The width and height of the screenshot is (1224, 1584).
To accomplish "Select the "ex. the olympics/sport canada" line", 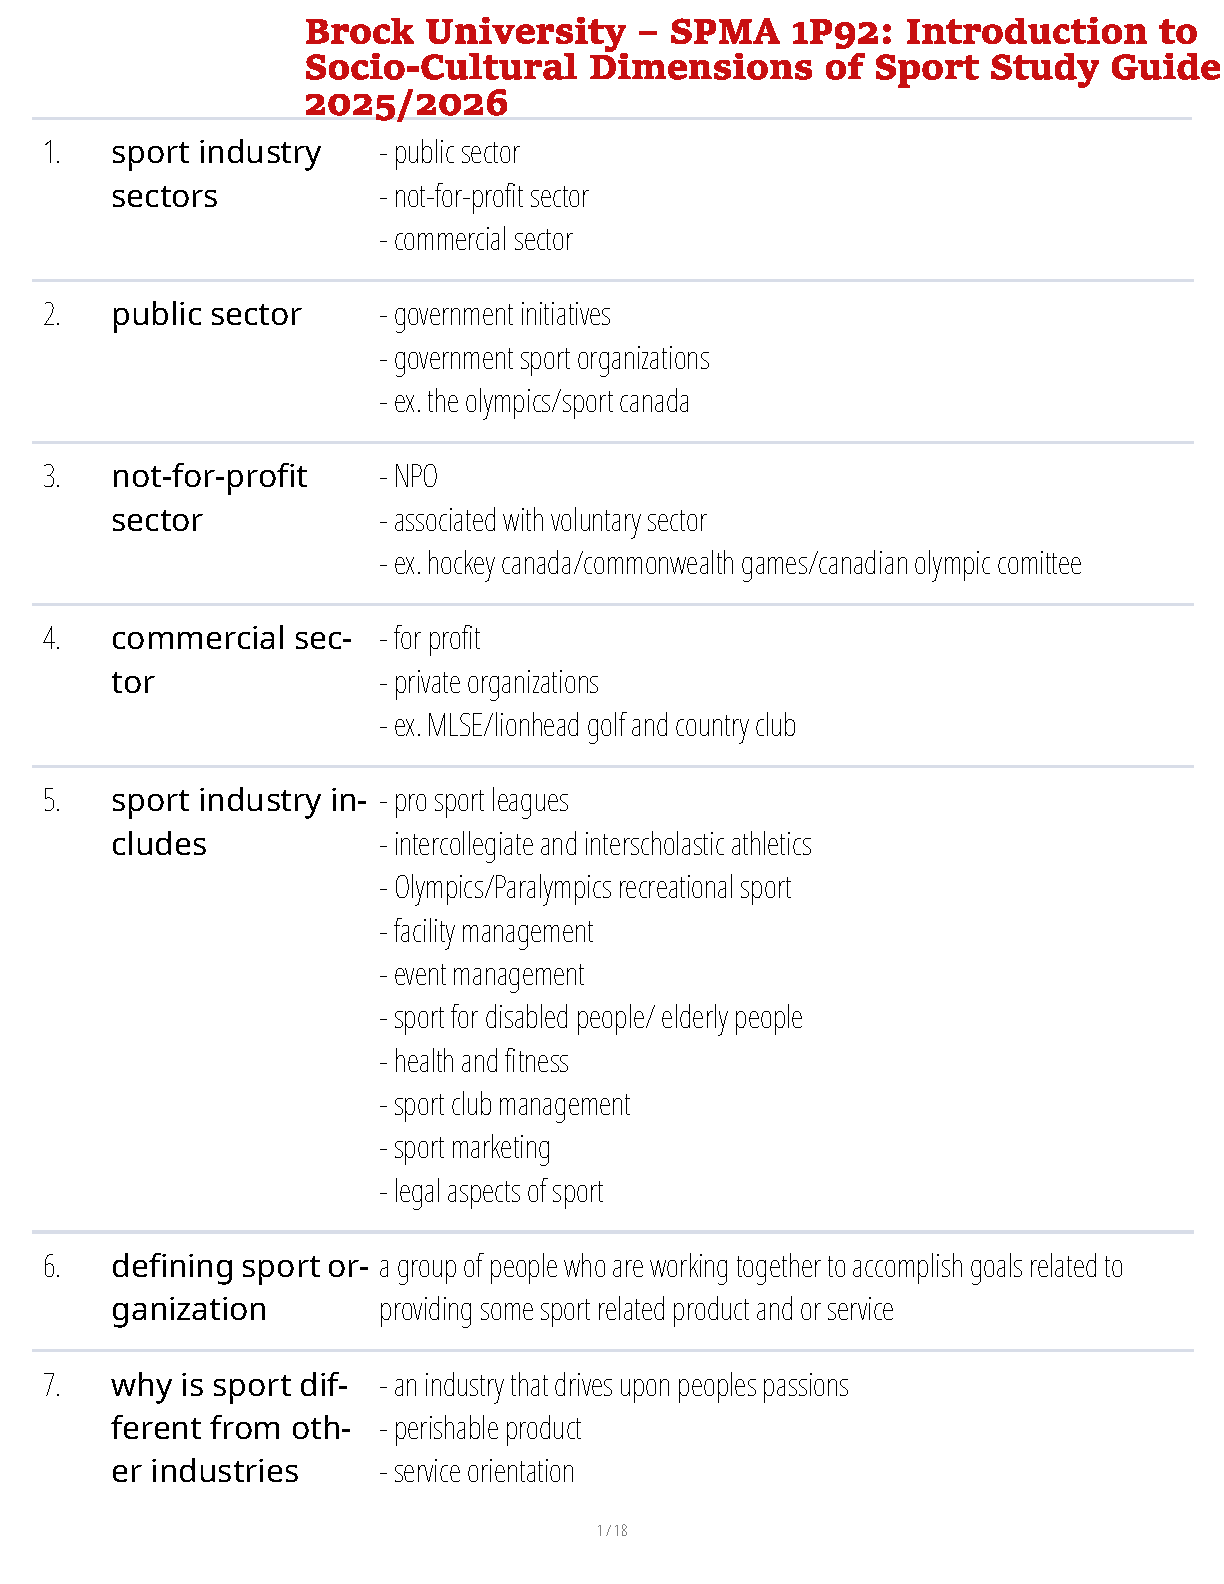I will pos(535,402).
